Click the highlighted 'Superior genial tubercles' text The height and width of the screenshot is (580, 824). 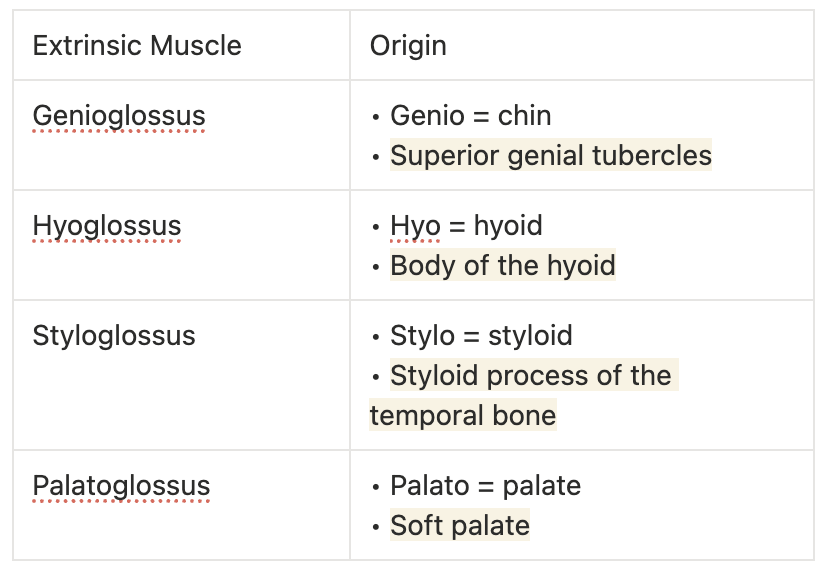(x=551, y=156)
